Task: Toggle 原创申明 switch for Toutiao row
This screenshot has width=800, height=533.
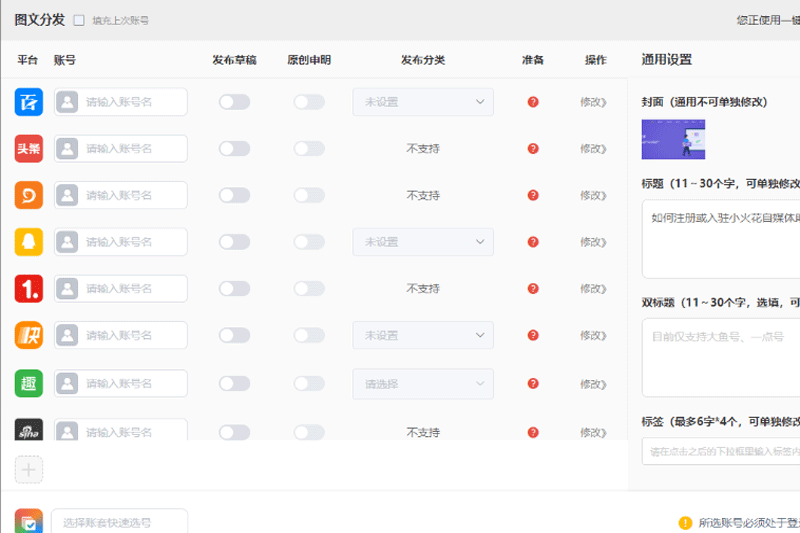Action: coord(309,149)
